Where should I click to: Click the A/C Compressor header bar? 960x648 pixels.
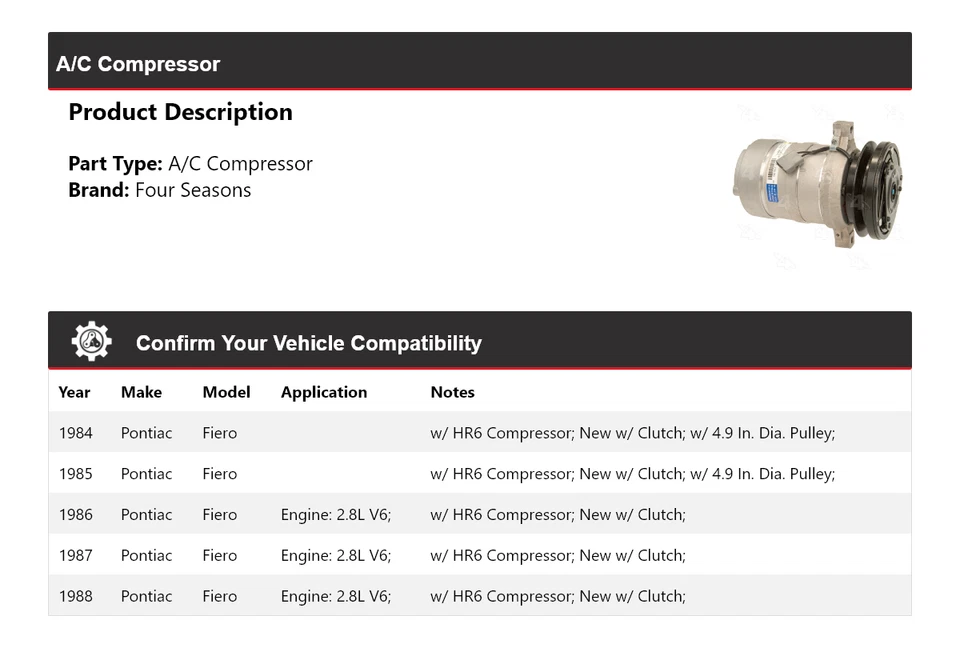point(479,63)
